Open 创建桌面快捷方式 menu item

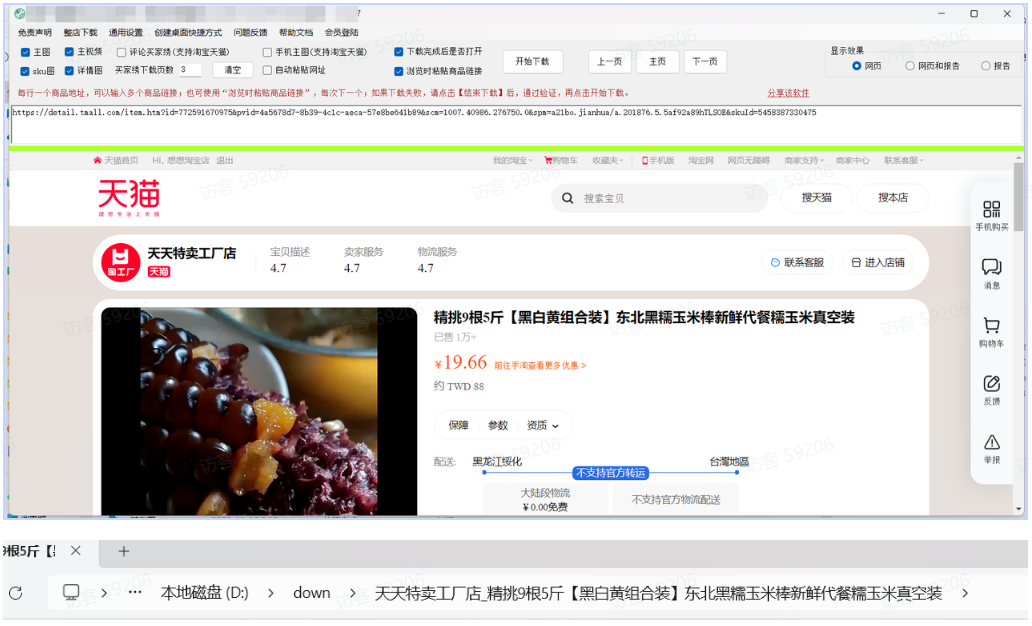188,32
